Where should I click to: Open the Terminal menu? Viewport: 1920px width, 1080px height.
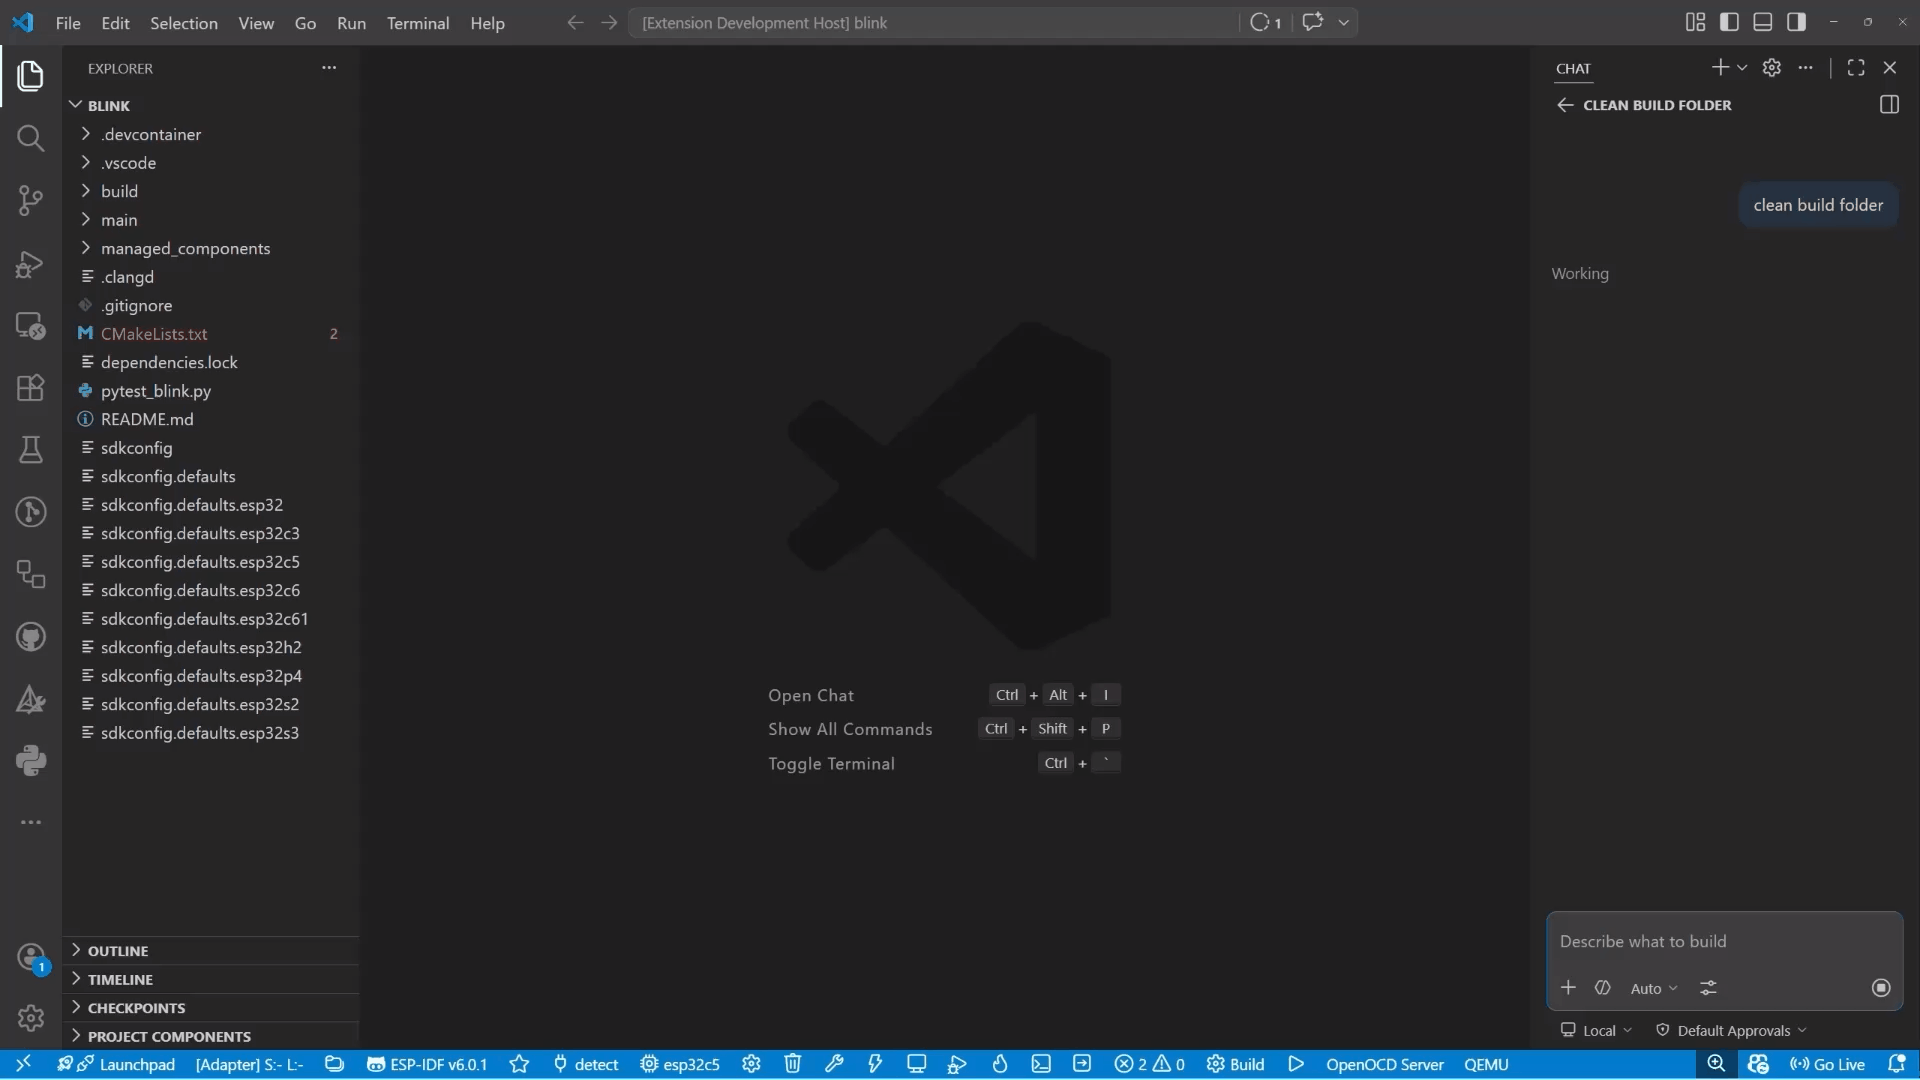pyautogui.click(x=418, y=23)
